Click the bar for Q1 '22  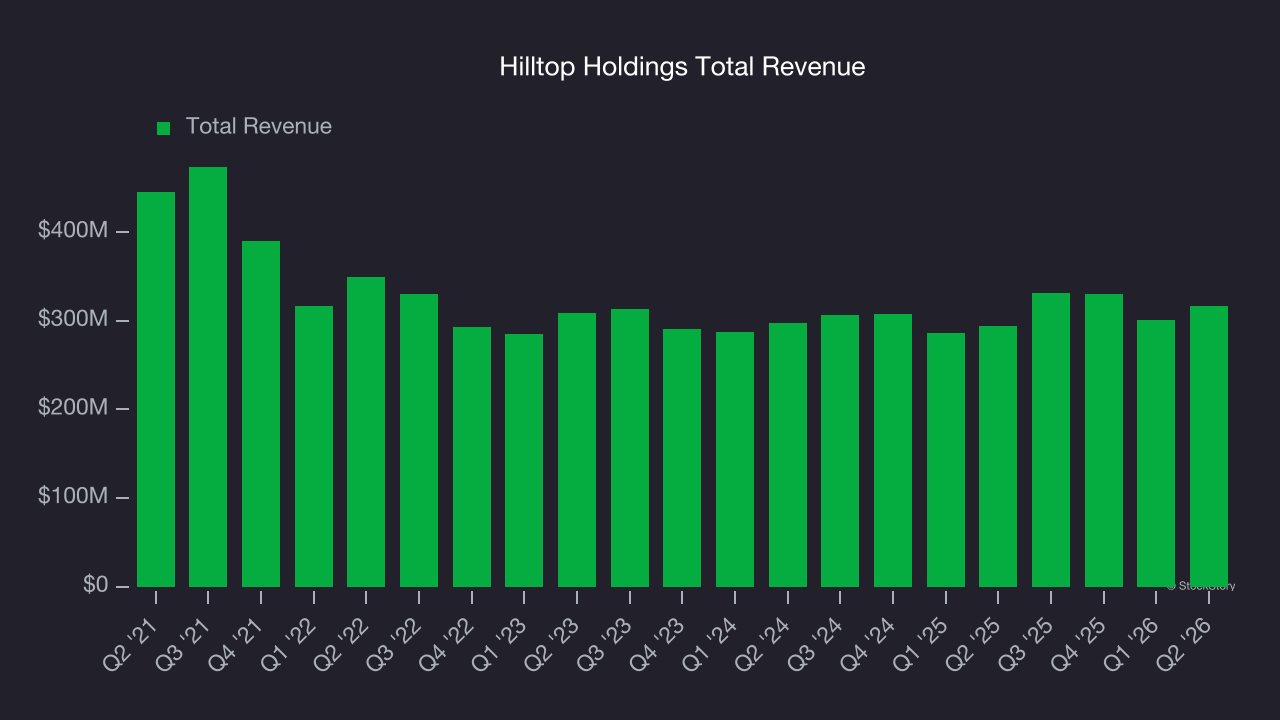tap(314, 446)
